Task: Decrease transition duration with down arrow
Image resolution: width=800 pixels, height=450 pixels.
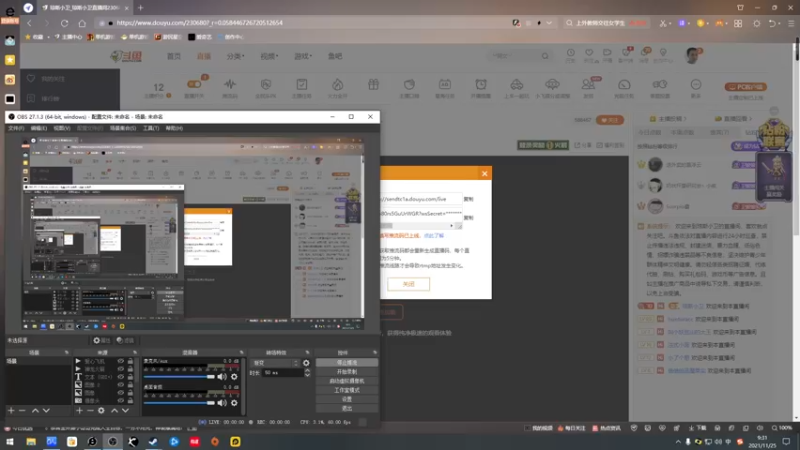Action: pyautogui.click(x=307, y=375)
